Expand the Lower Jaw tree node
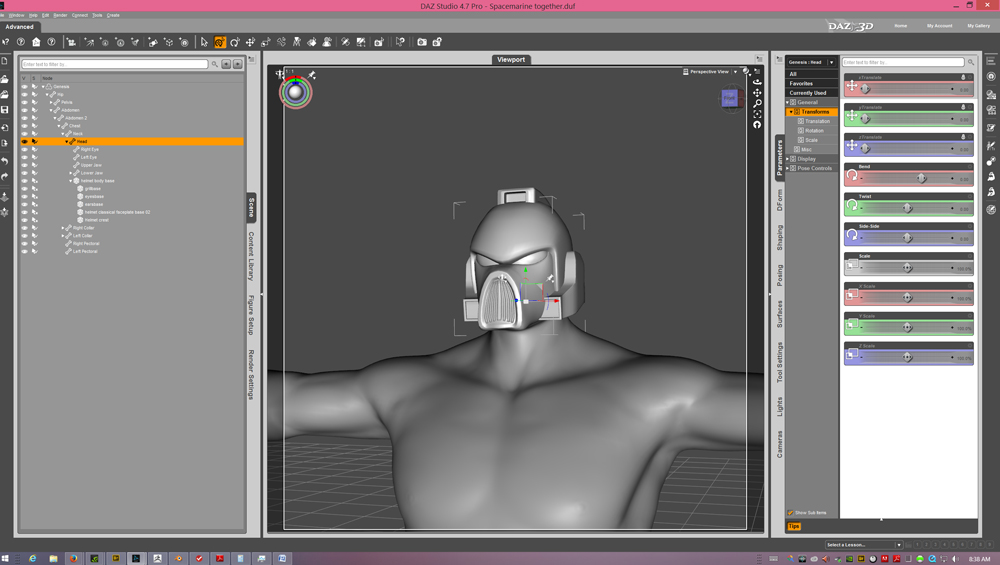Image resolution: width=1000 pixels, height=565 pixels. click(x=71, y=173)
